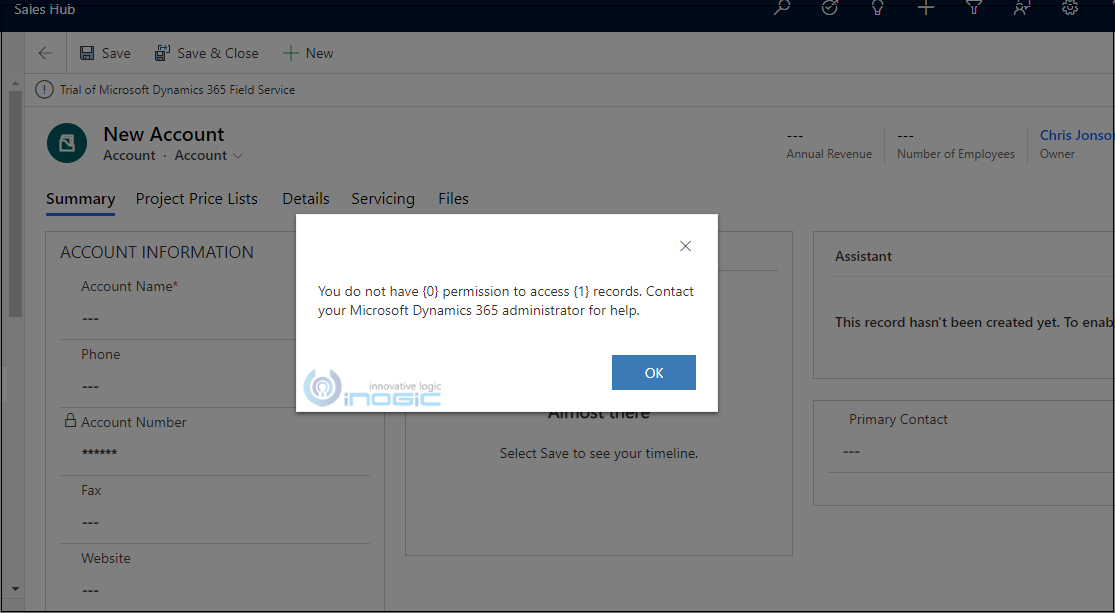Switch to the Project Price Lists tab

click(197, 199)
